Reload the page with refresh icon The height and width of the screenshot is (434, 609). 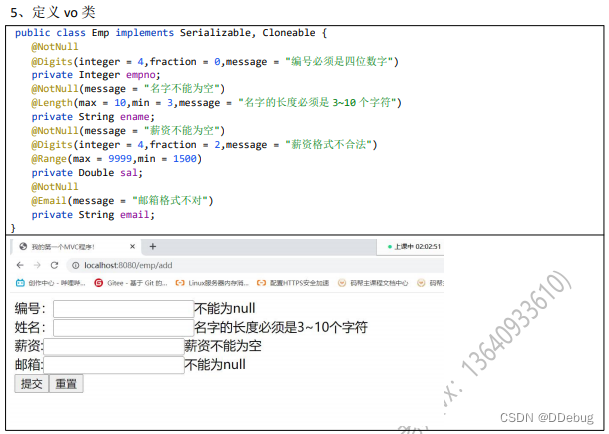[54, 265]
